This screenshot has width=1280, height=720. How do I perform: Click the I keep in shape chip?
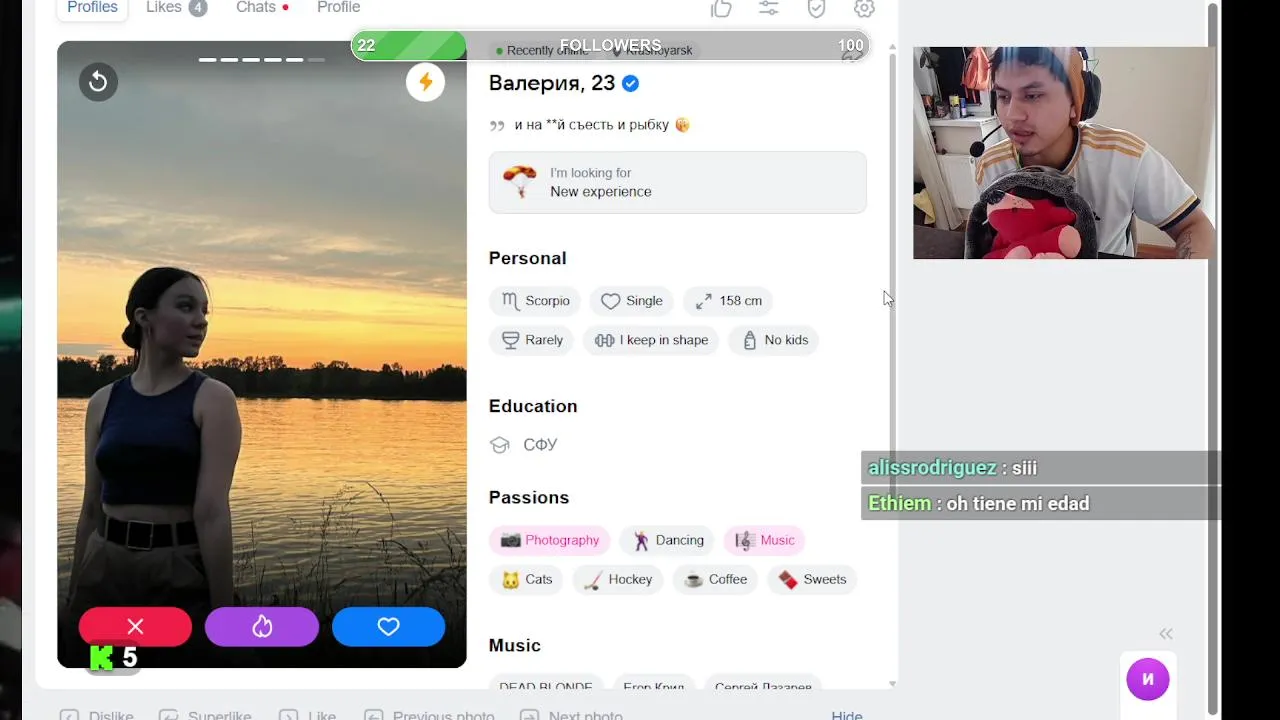pos(651,340)
